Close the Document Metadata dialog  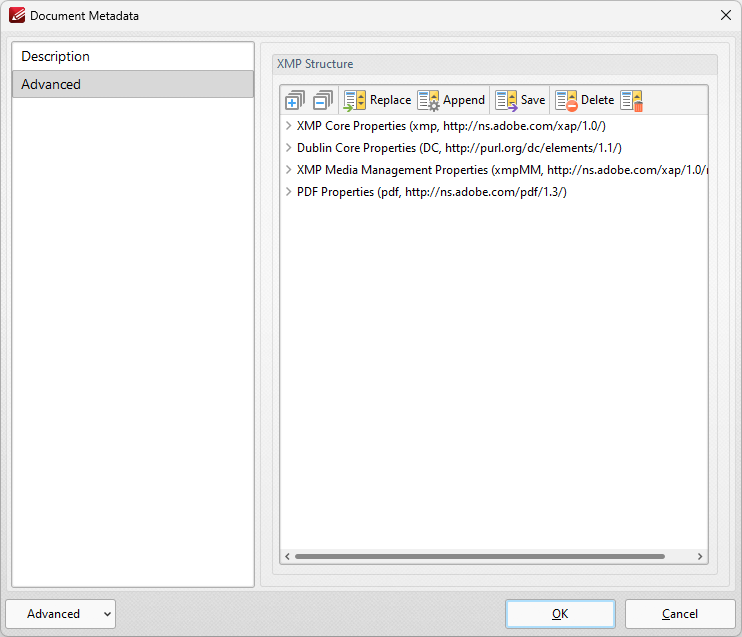(725, 15)
